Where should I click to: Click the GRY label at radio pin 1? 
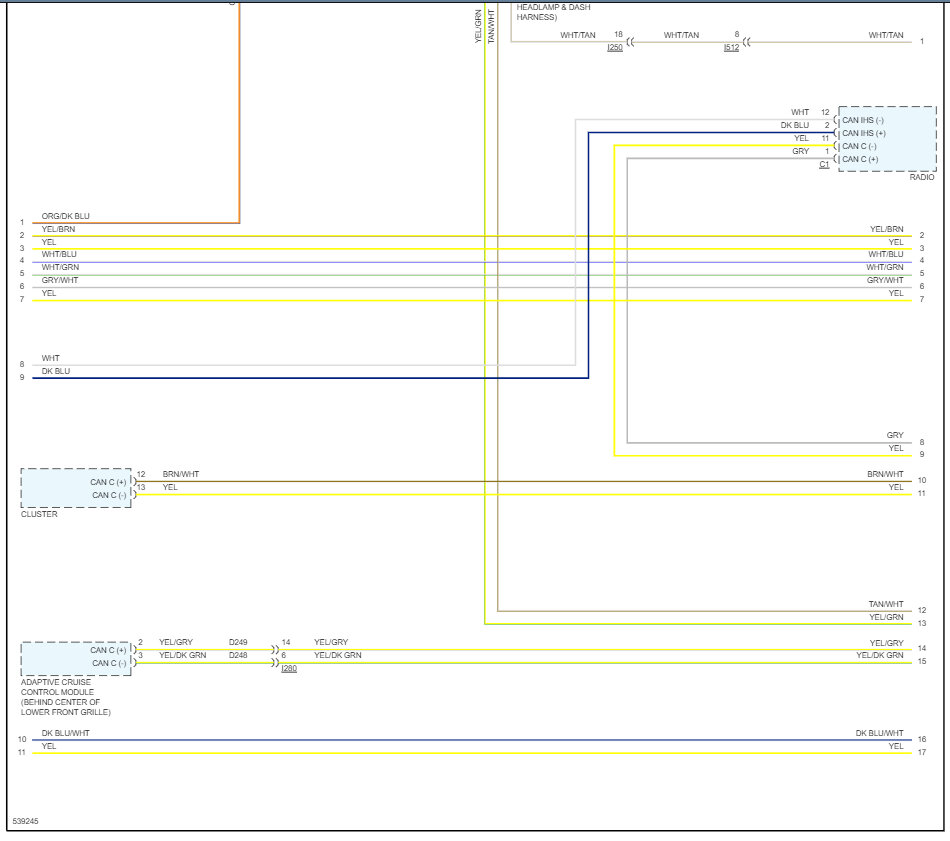click(x=800, y=151)
